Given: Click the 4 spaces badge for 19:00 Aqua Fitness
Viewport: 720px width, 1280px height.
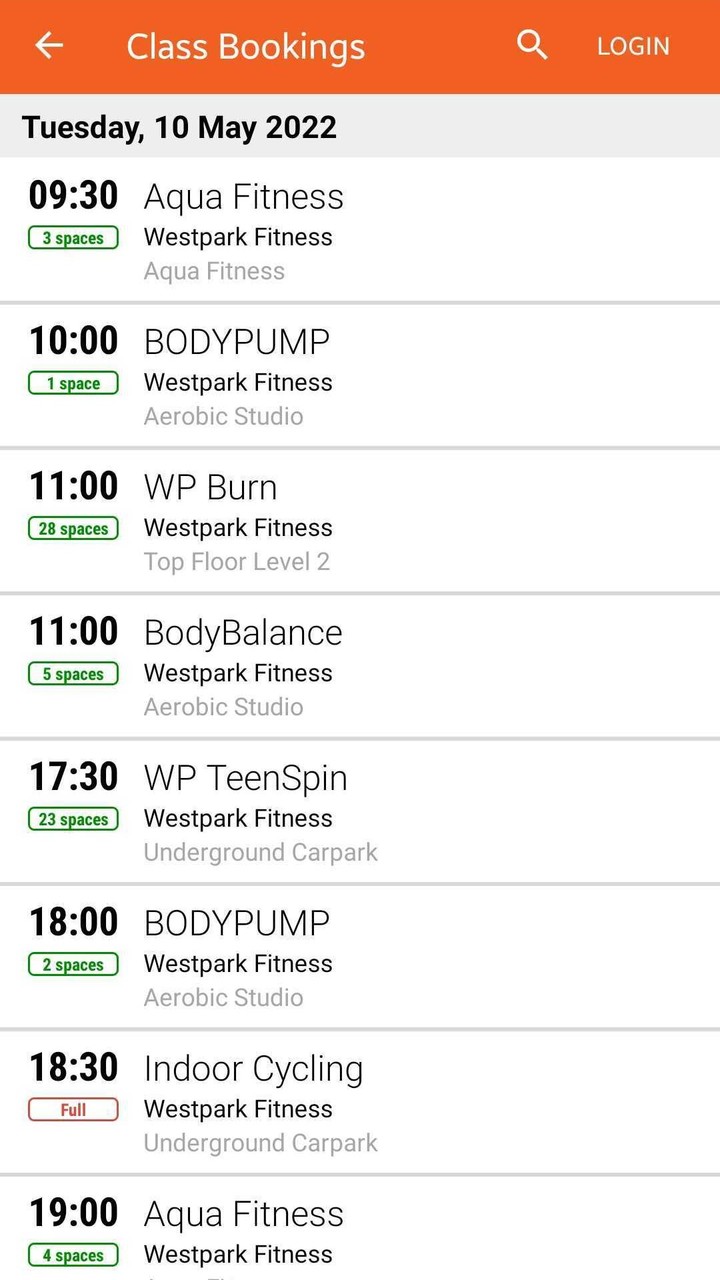Looking at the screenshot, I should coord(73,1255).
